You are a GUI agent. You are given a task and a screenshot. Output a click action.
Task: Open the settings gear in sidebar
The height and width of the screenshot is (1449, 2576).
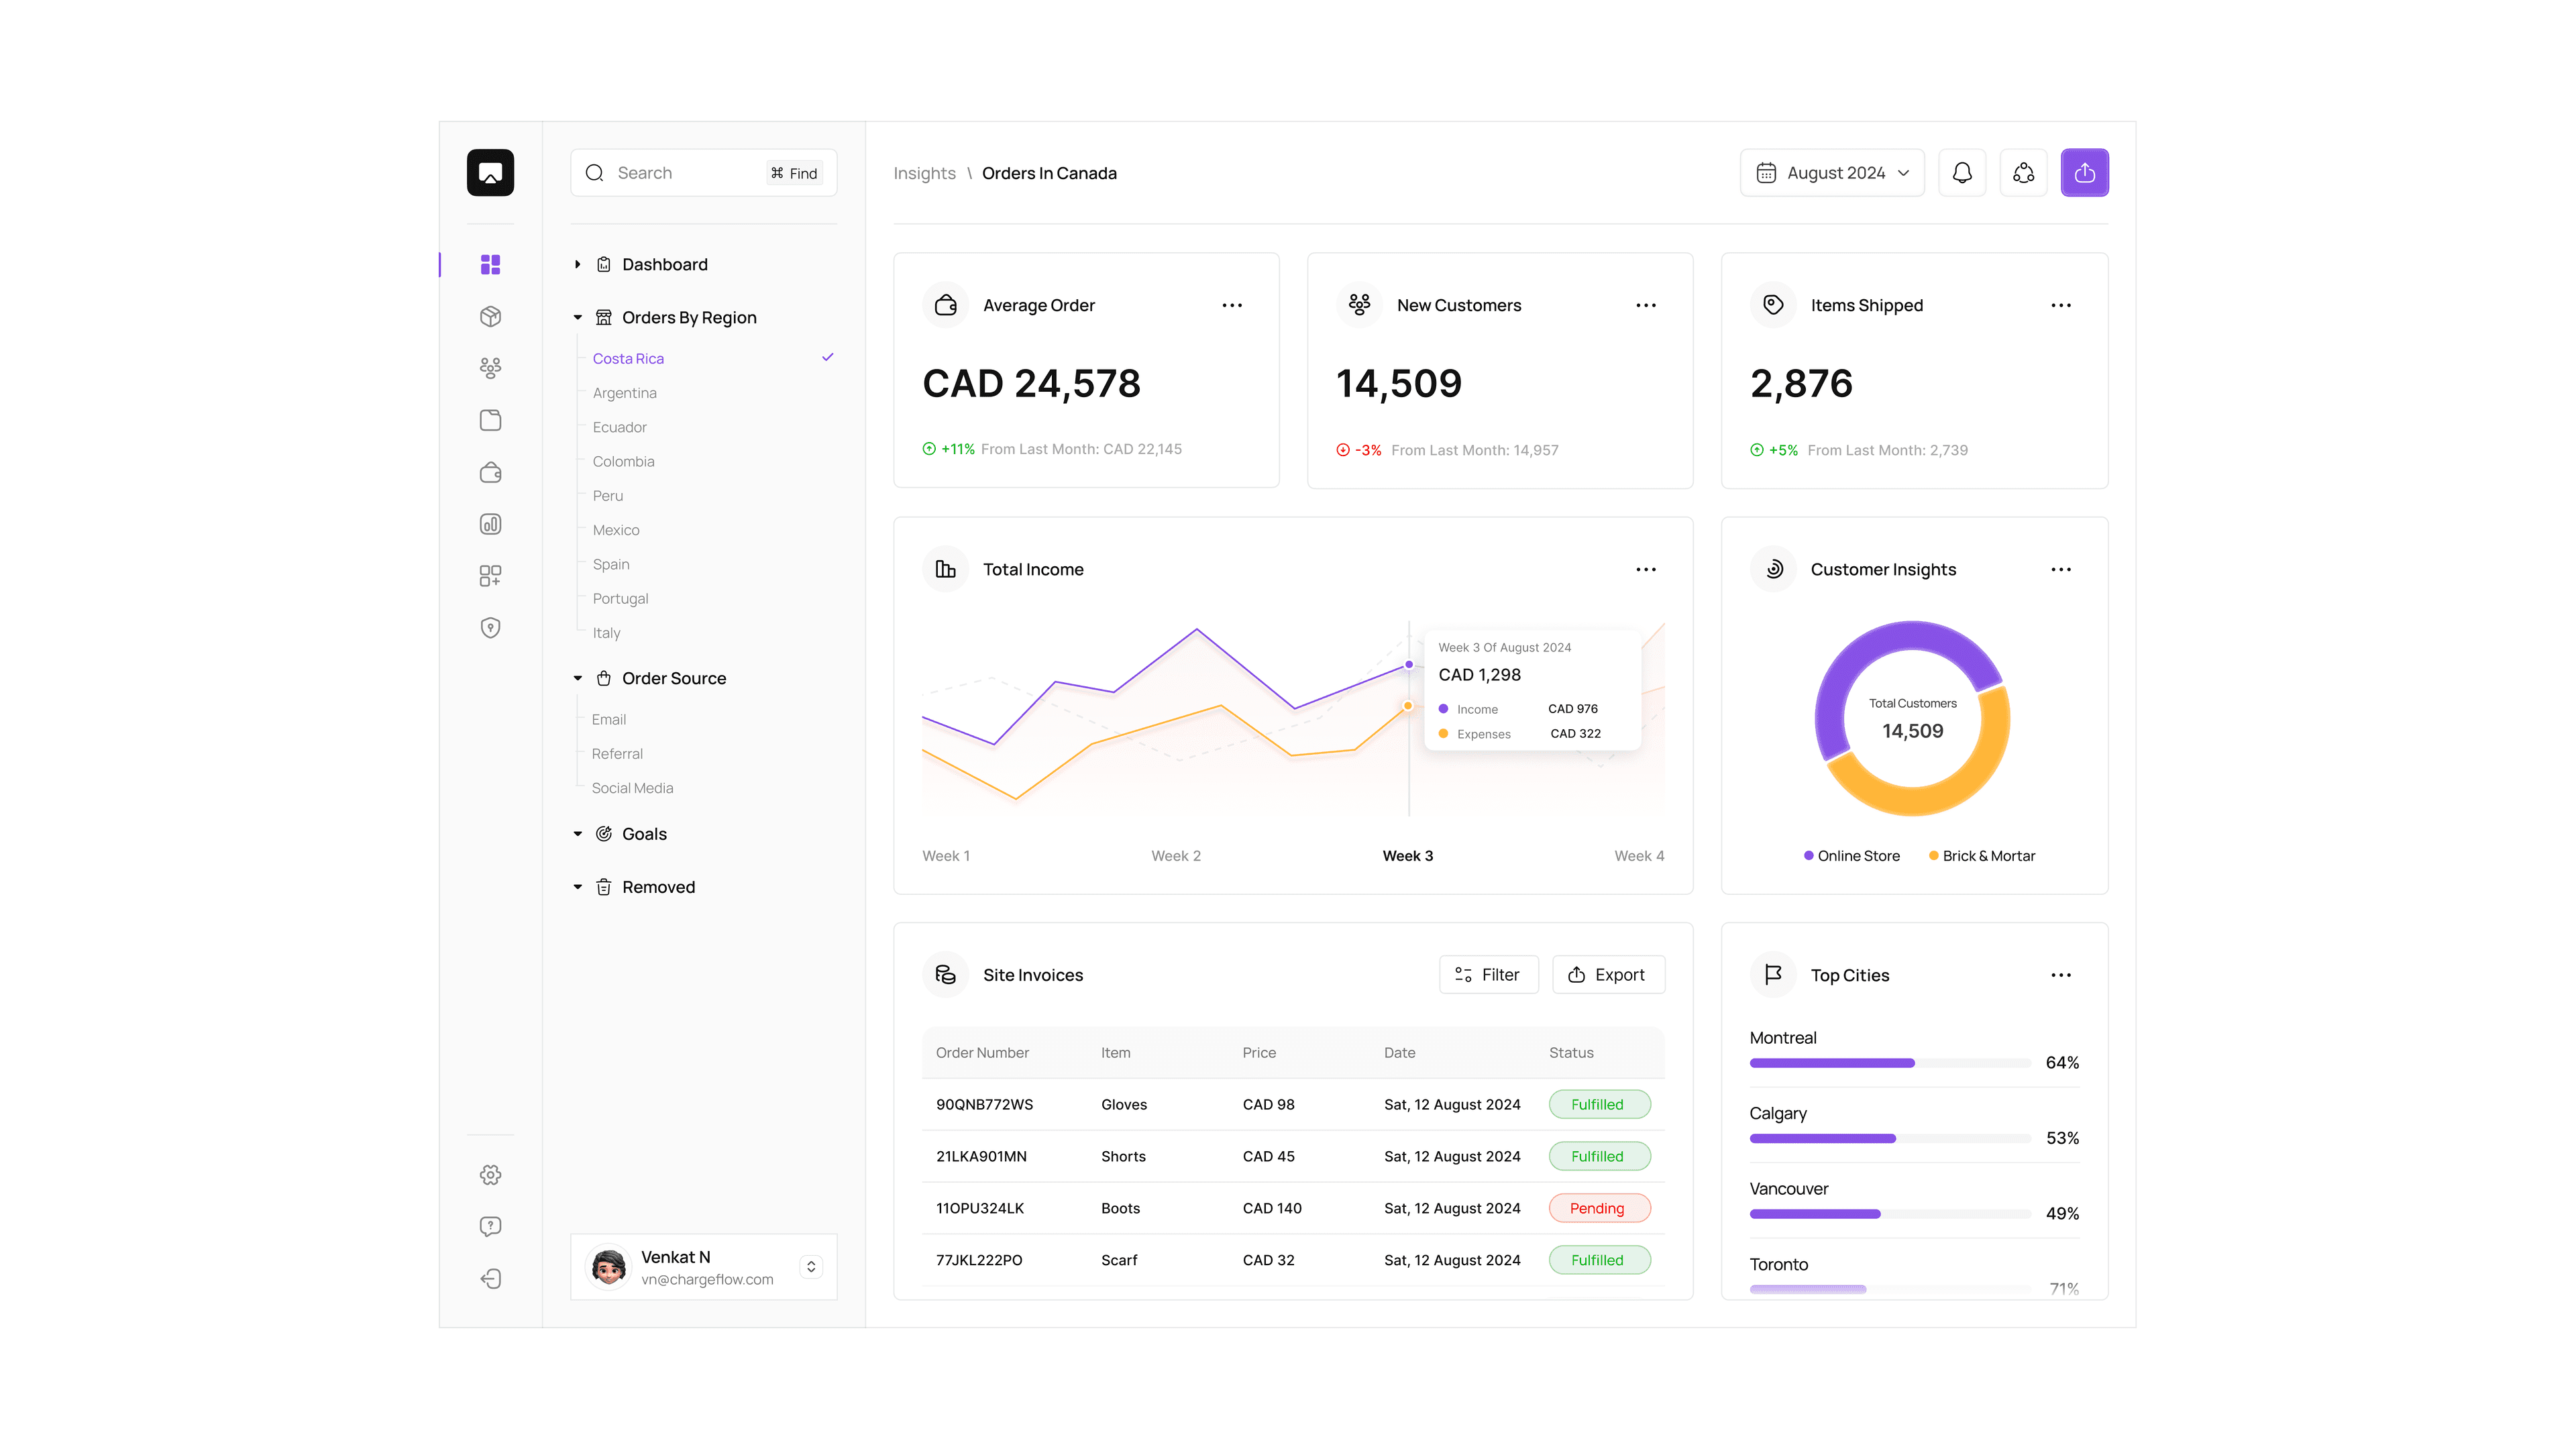490,1174
